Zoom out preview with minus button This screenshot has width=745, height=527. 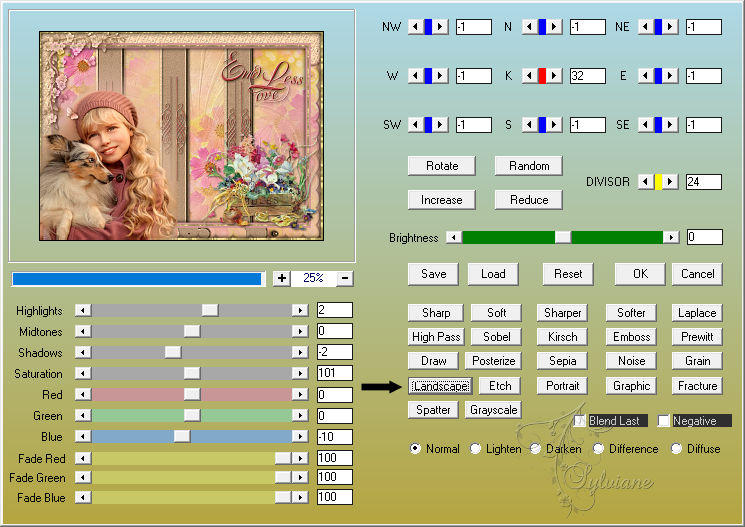(x=345, y=278)
